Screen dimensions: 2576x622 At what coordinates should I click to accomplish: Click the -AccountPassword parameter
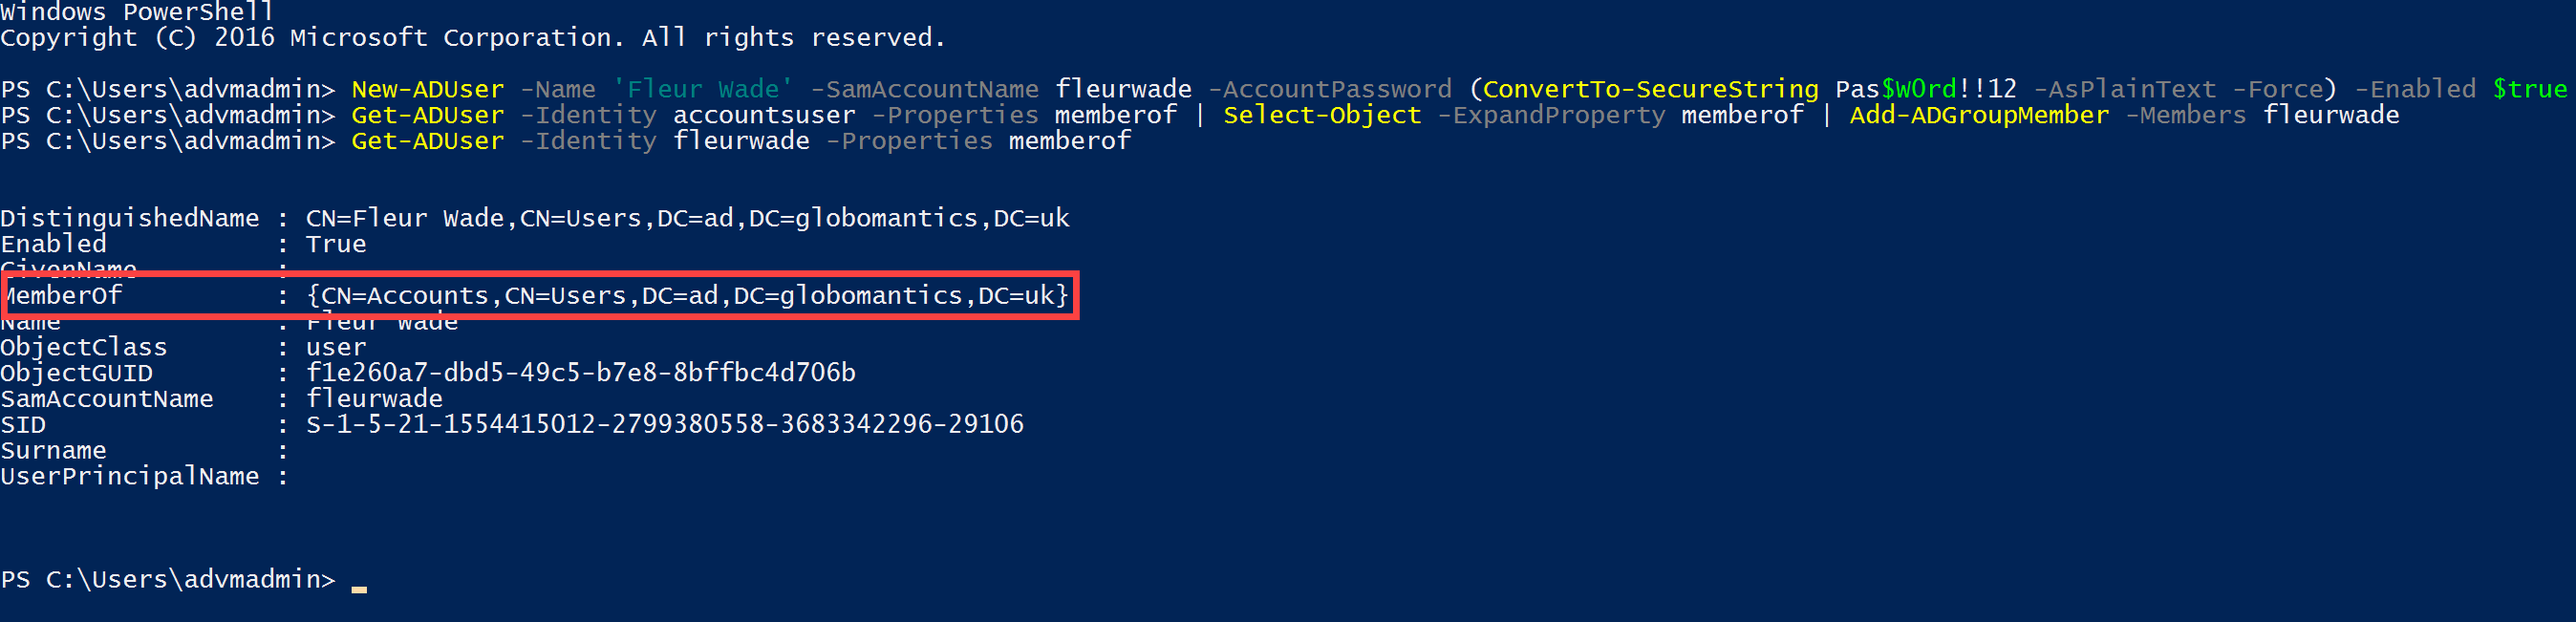(x=1329, y=89)
